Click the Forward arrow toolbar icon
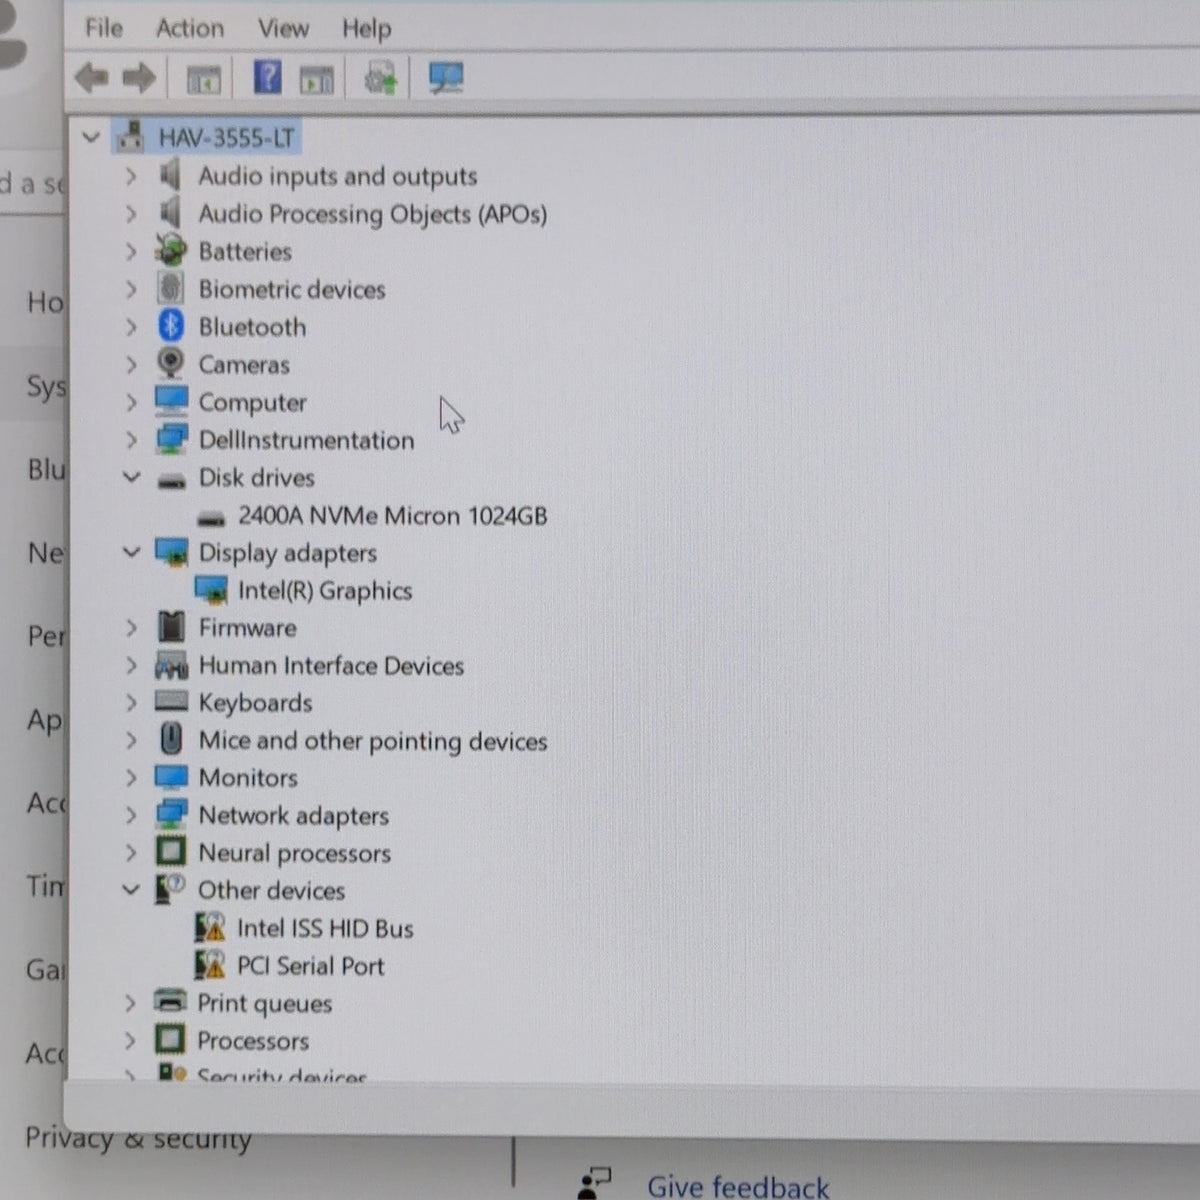Viewport: 1200px width, 1200px height. click(139, 77)
